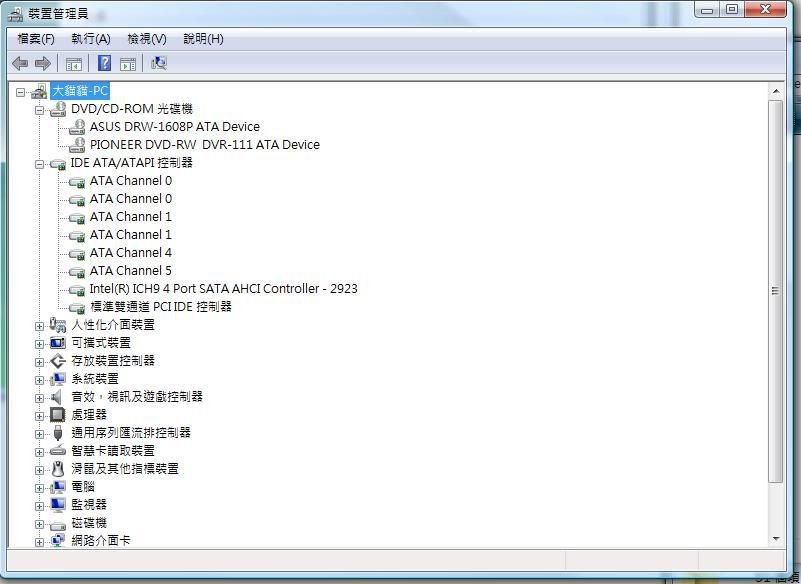Screen dimensions: 801x584
Task: Click the DVD/CD-ROM 光碟機 category icon
Action: (58, 109)
